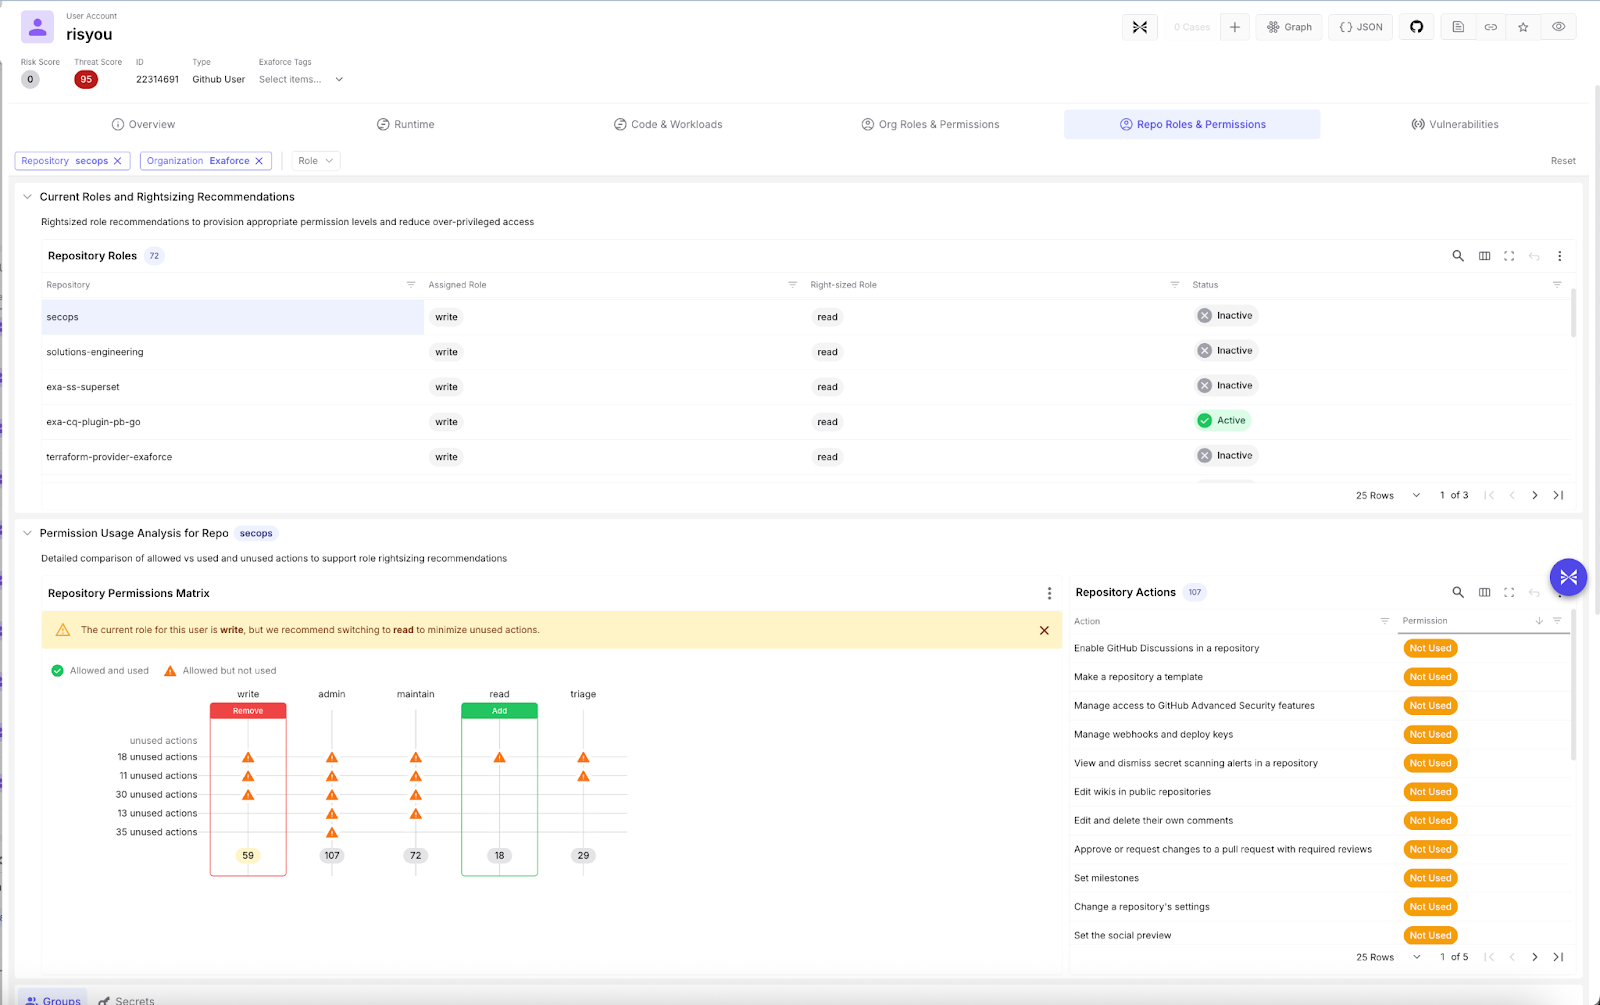Toggle the eye watch icon
The height and width of the screenshot is (1005, 1600).
[x=1559, y=27]
